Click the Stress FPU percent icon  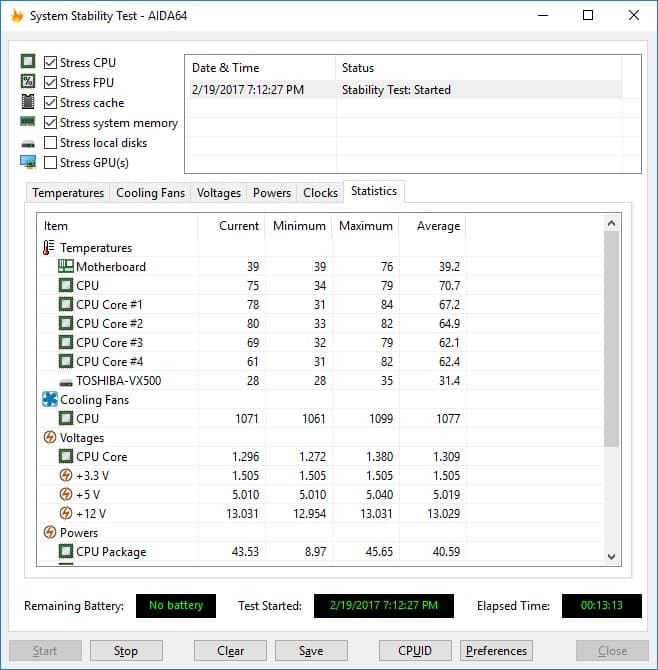click(28, 81)
